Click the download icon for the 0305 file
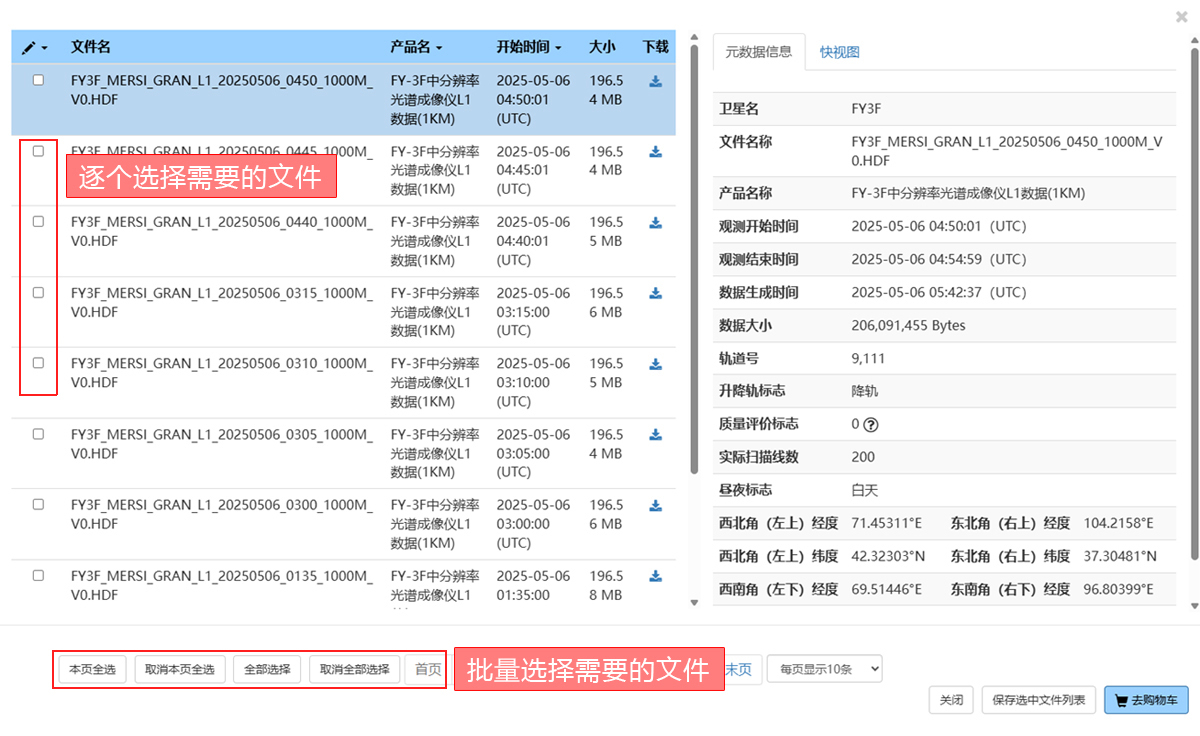Image resolution: width=1200 pixels, height=736 pixels. click(x=655, y=435)
